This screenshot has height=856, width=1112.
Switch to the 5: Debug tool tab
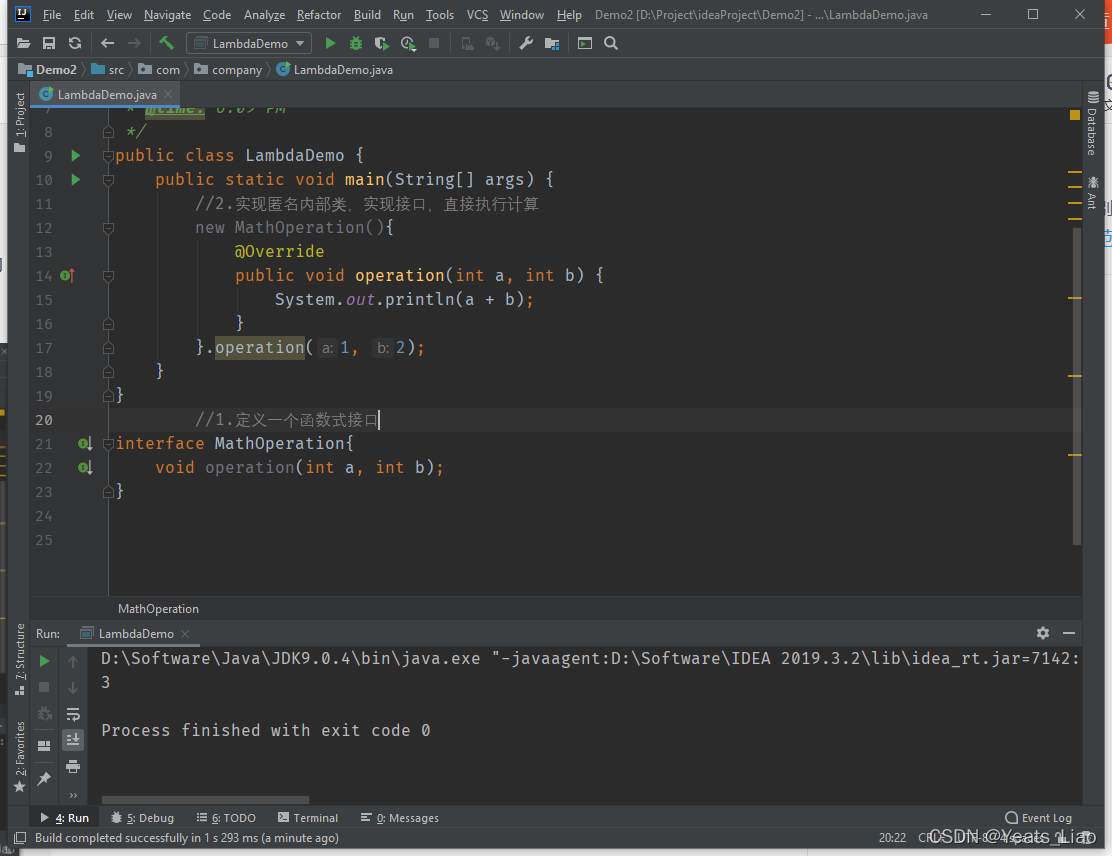click(142, 818)
